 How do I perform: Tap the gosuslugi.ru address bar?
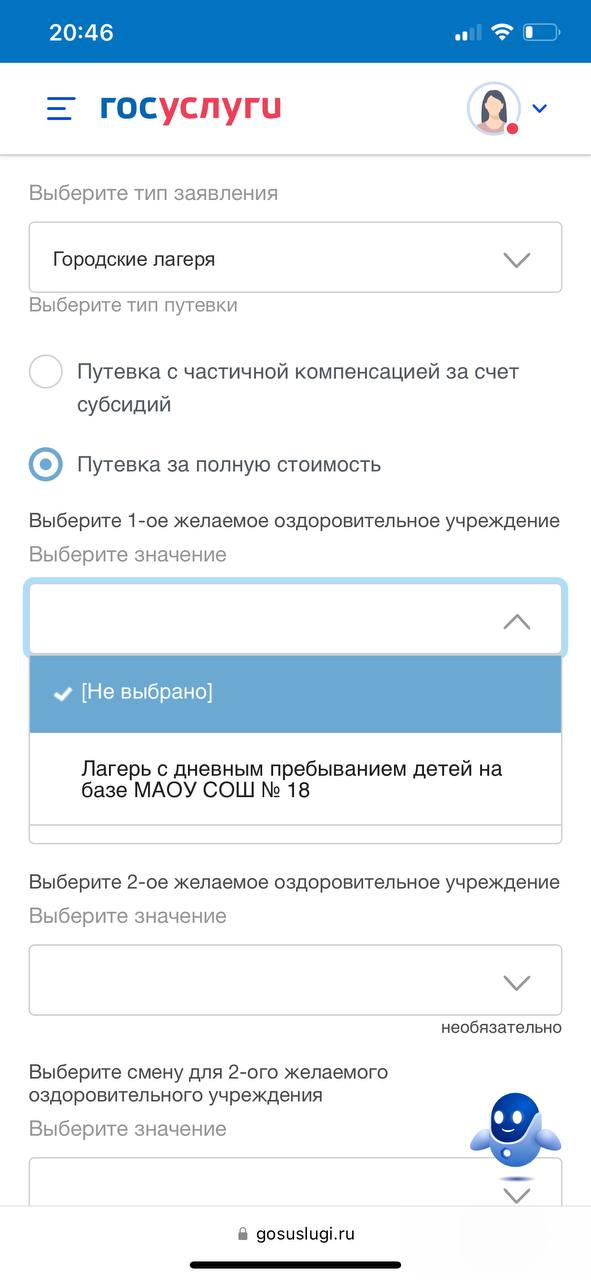tap(295, 1234)
